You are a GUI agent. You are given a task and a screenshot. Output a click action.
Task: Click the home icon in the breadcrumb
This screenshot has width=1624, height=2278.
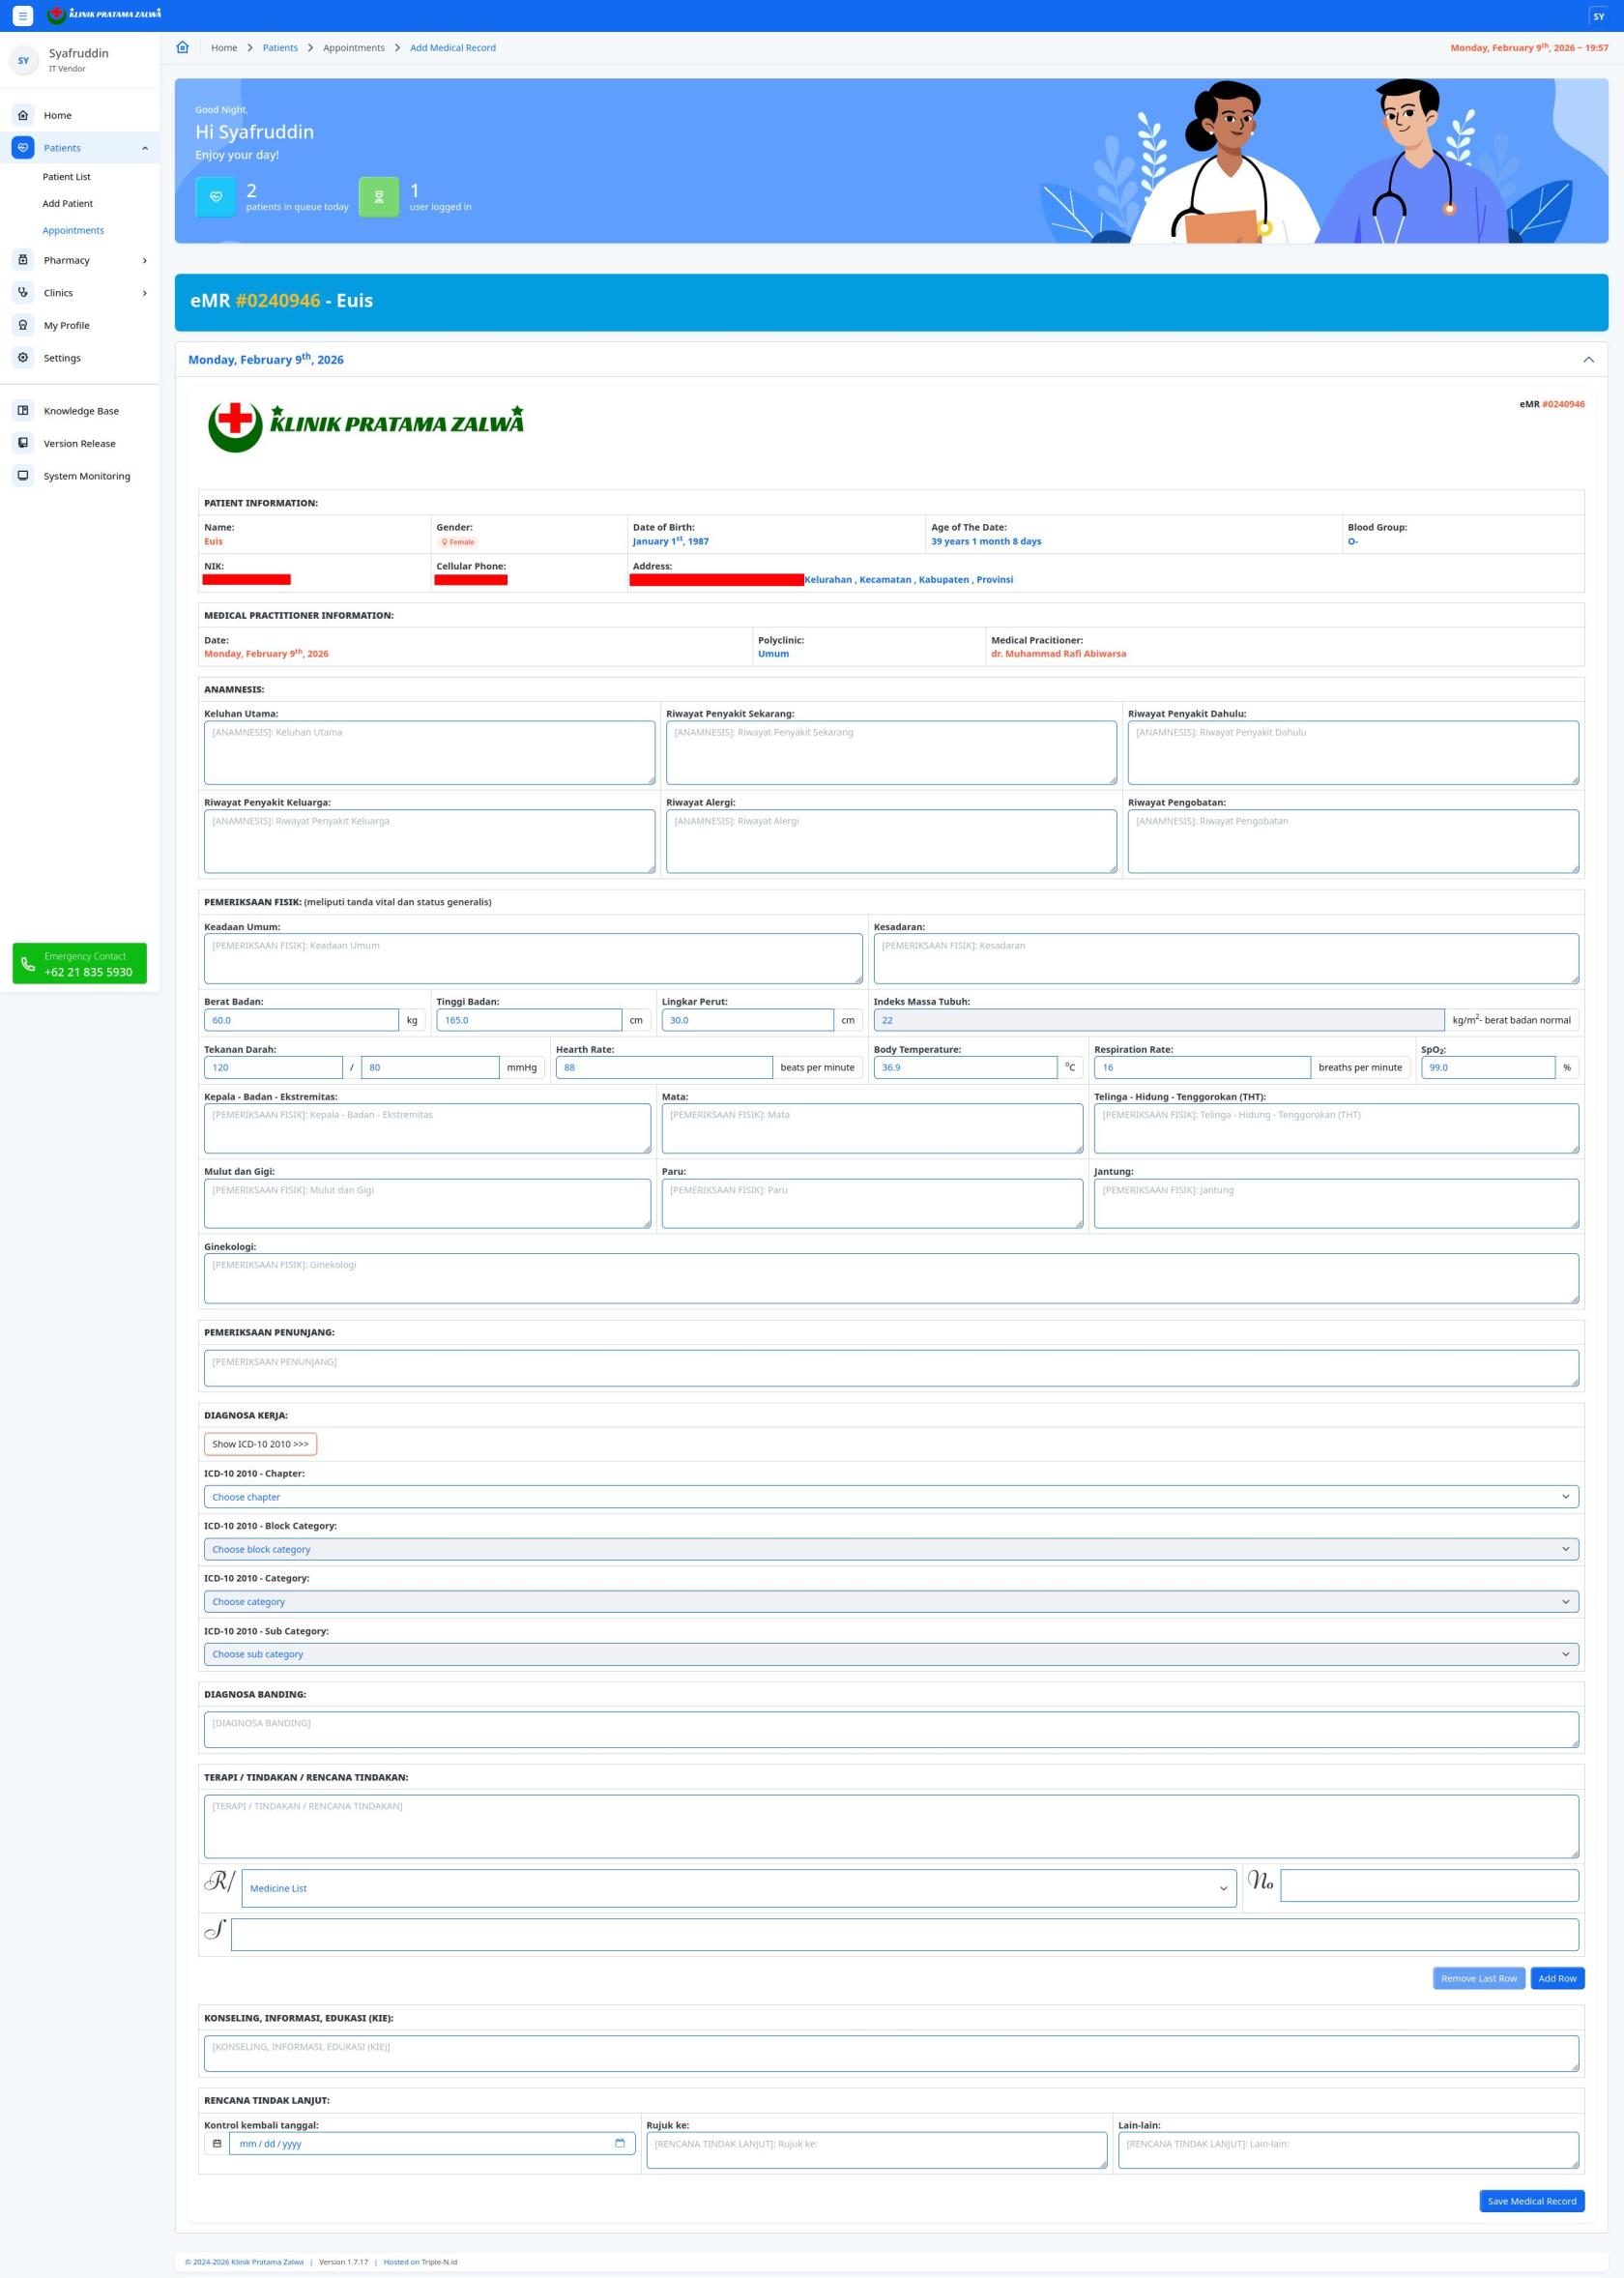(x=182, y=47)
